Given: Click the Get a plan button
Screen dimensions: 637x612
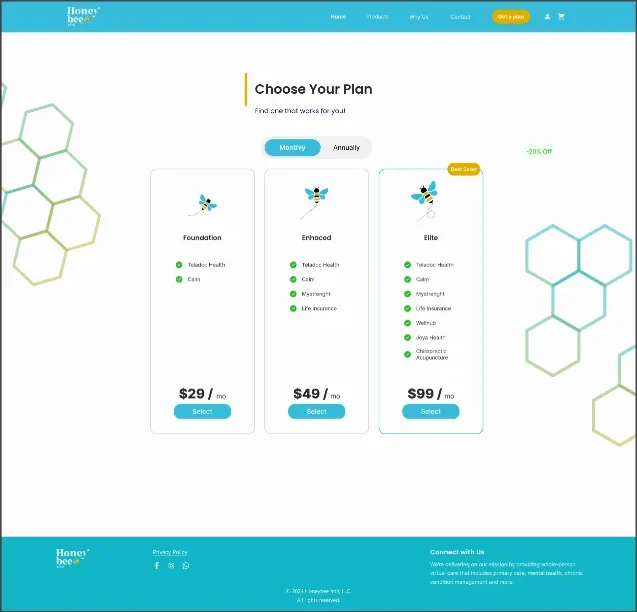Looking at the screenshot, I should click(511, 17).
